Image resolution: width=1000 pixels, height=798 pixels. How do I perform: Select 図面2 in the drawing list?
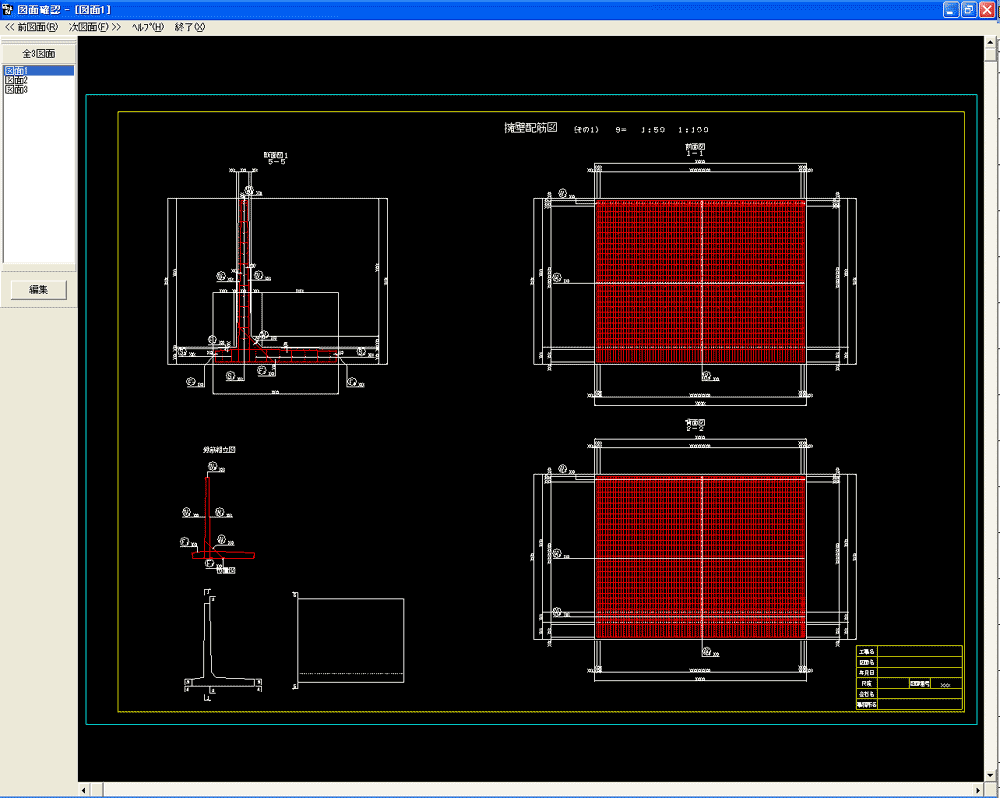(16, 80)
